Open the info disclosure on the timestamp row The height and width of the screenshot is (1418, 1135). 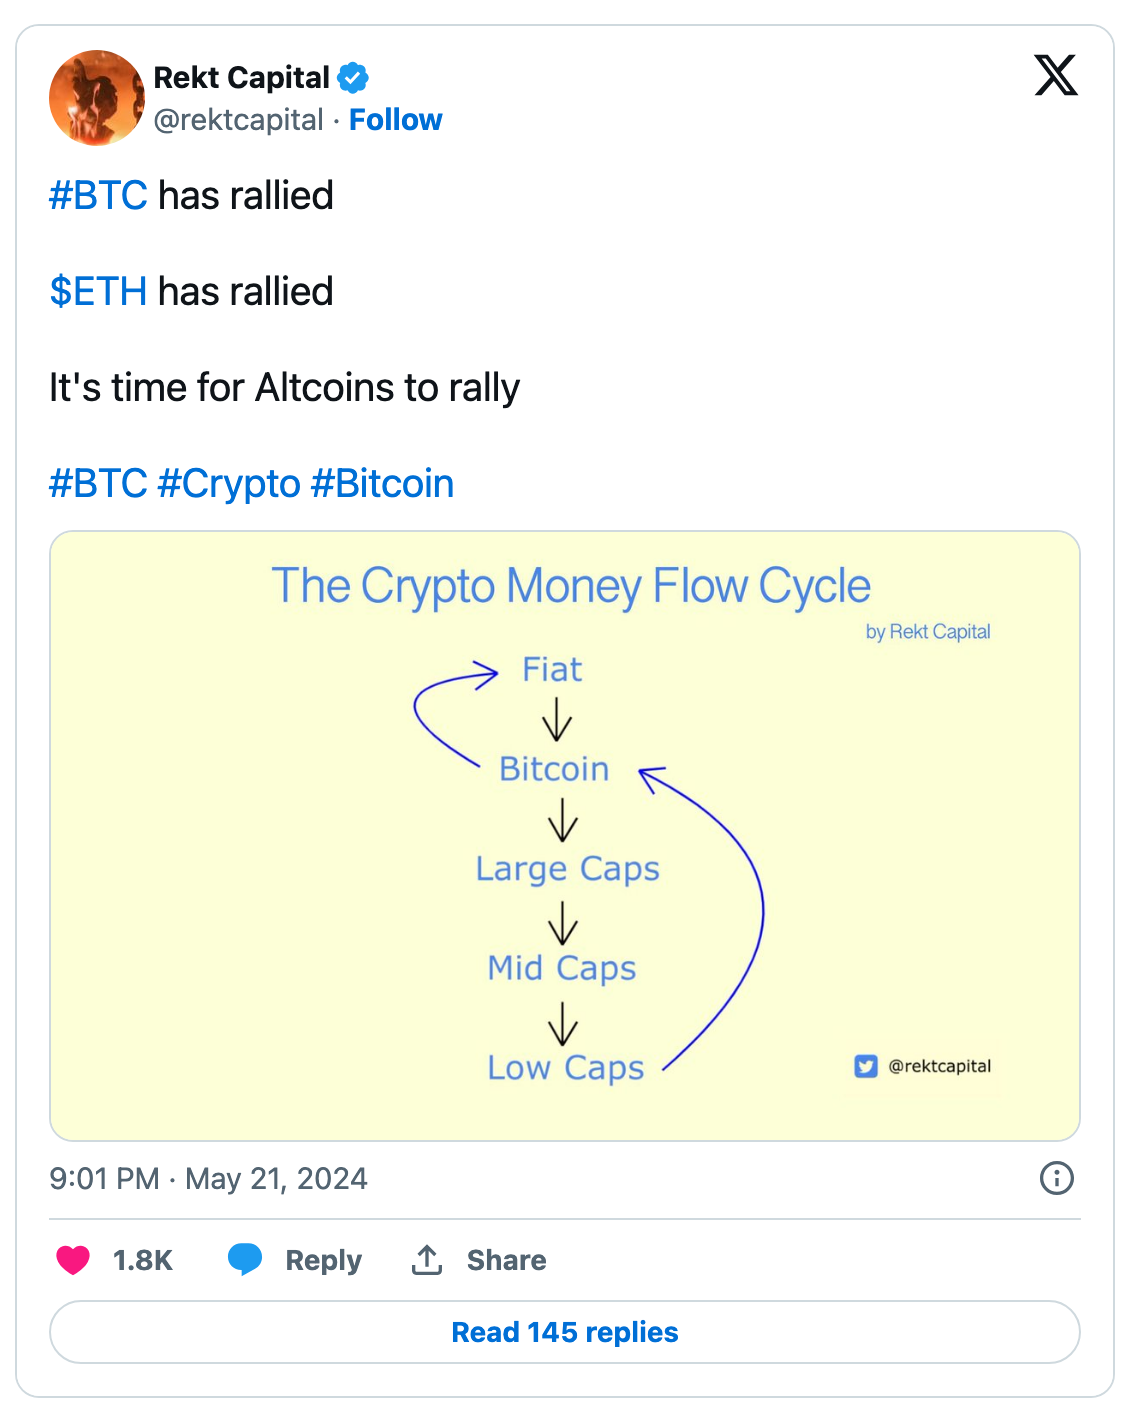point(1056,1179)
